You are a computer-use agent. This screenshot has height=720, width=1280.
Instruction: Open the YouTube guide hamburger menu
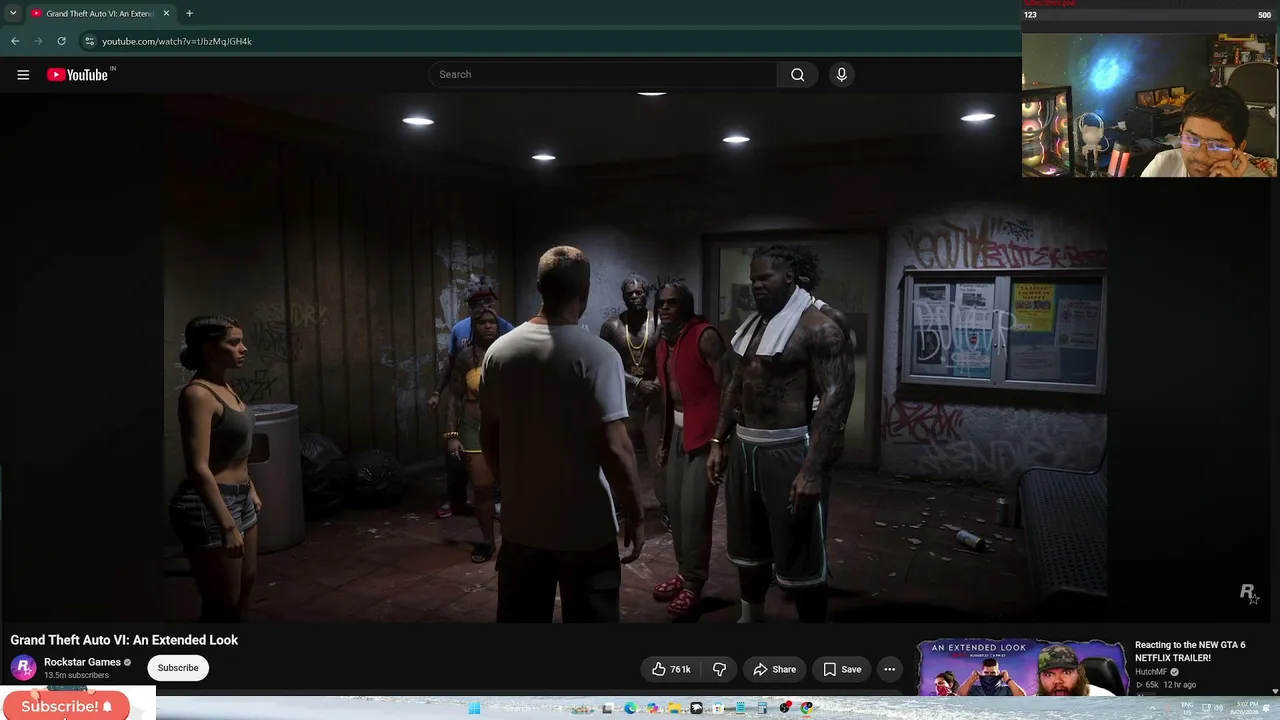(23, 75)
